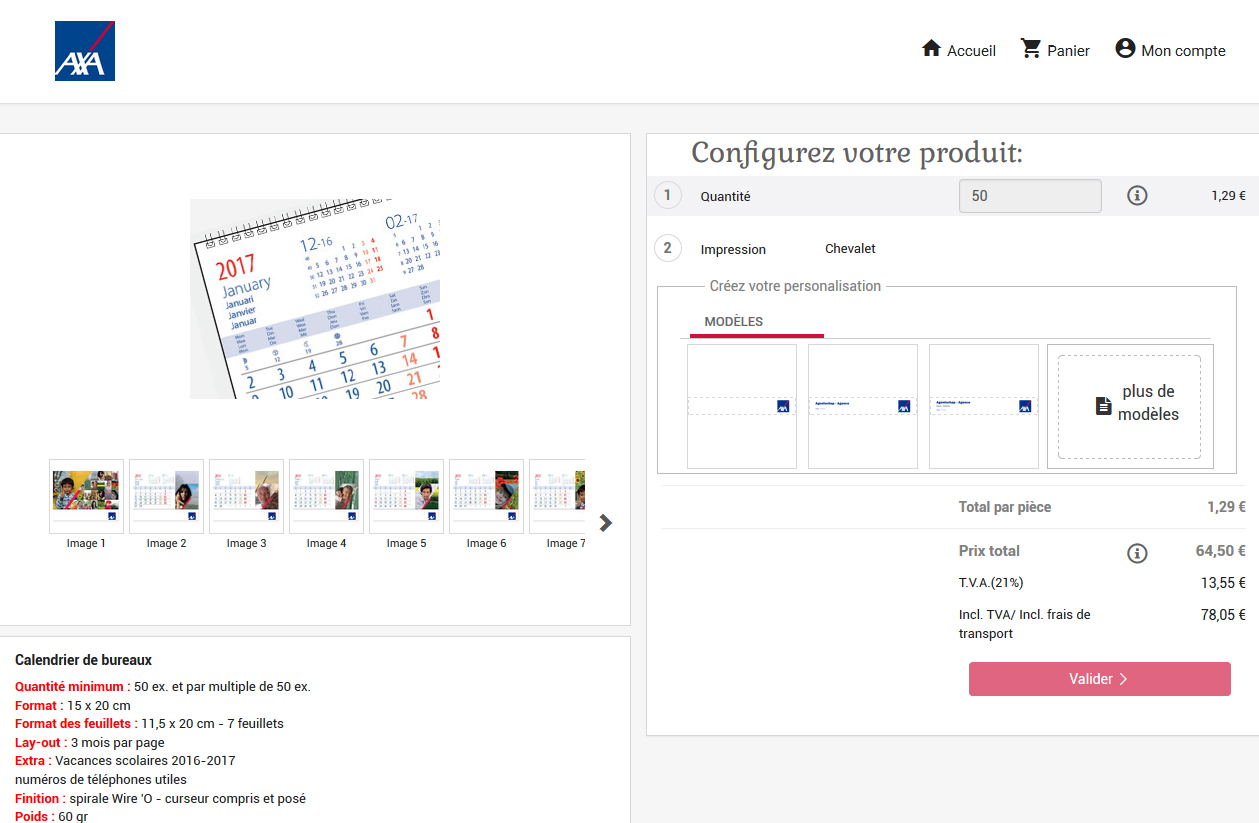The width and height of the screenshot is (1259, 823).
Task: Click the Quantité minimum description line
Action: (x=163, y=687)
